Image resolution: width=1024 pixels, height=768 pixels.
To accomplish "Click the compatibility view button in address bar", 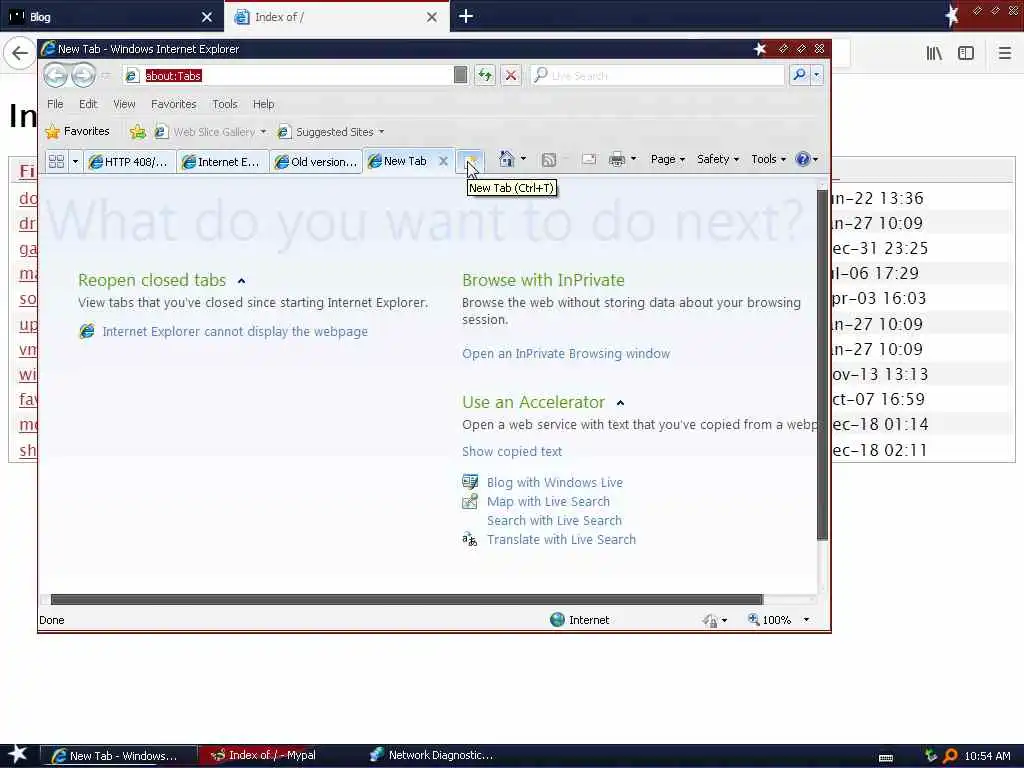I will (x=460, y=76).
